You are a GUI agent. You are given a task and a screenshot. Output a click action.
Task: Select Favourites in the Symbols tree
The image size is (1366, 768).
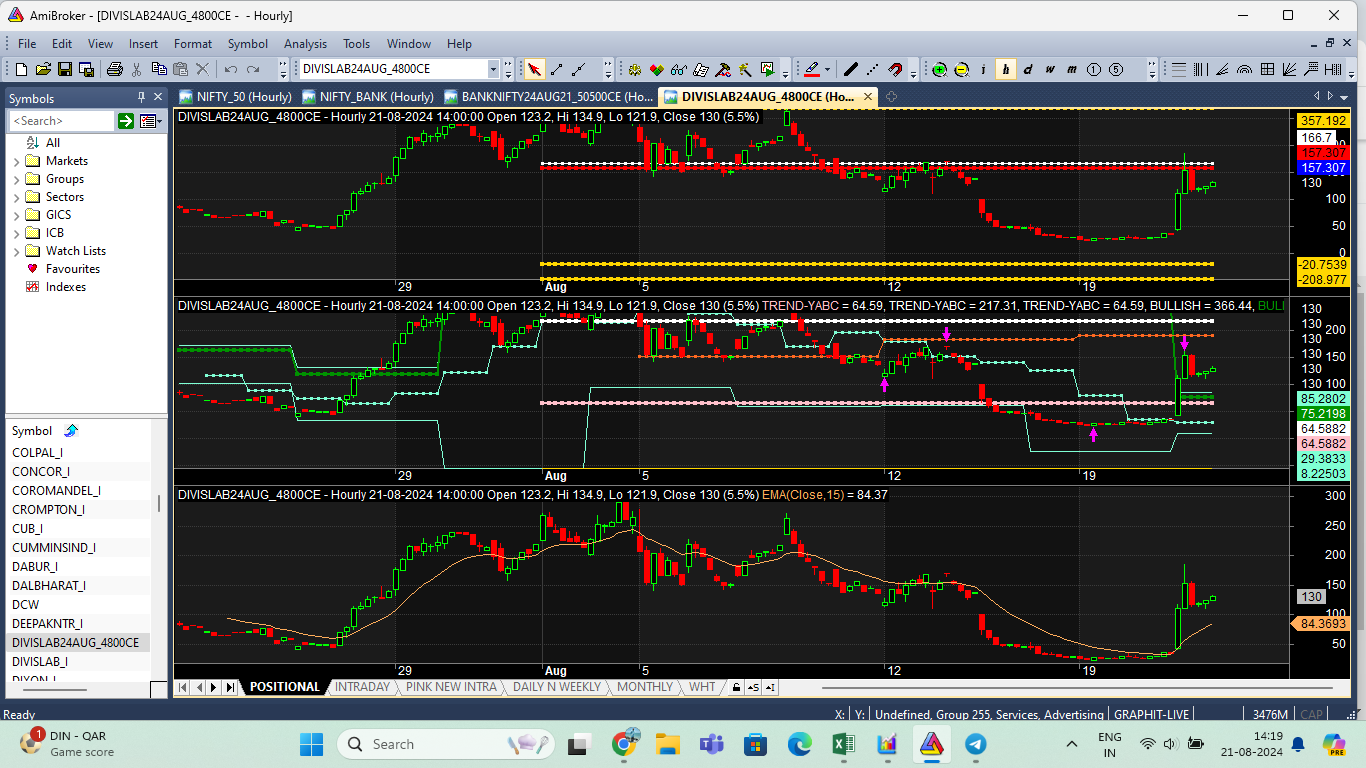(x=73, y=269)
